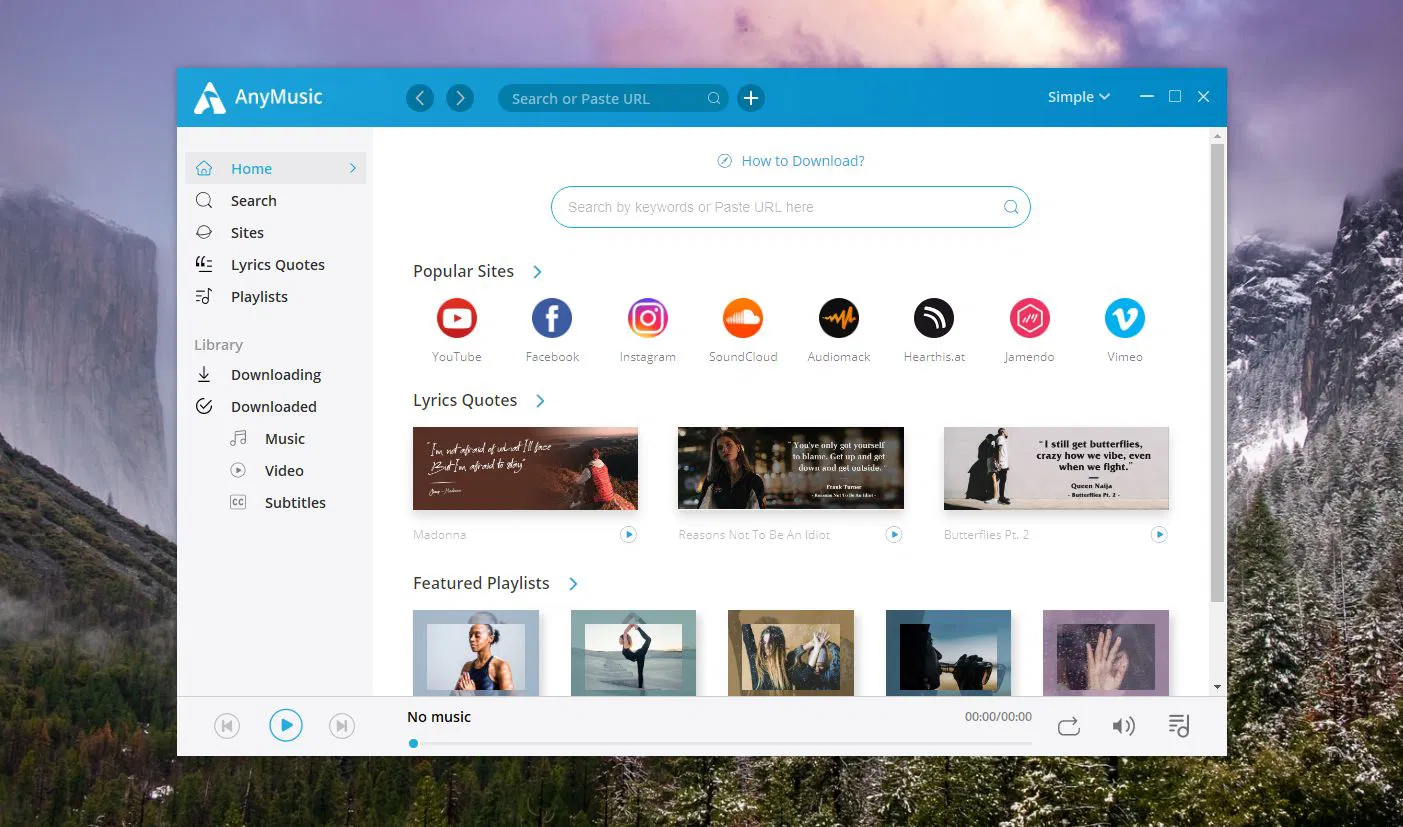
Task: Play the Butterflies Pt. 2 quote
Action: 1159,535
